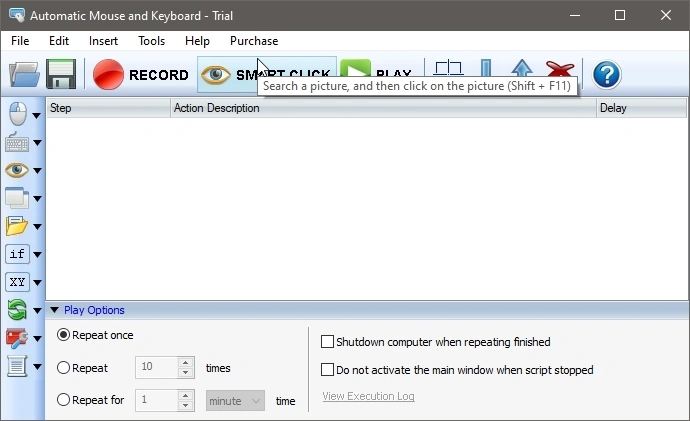Click the eye picture-search icon in sidebar
690x421 pixels.
[x=17, y=170]
